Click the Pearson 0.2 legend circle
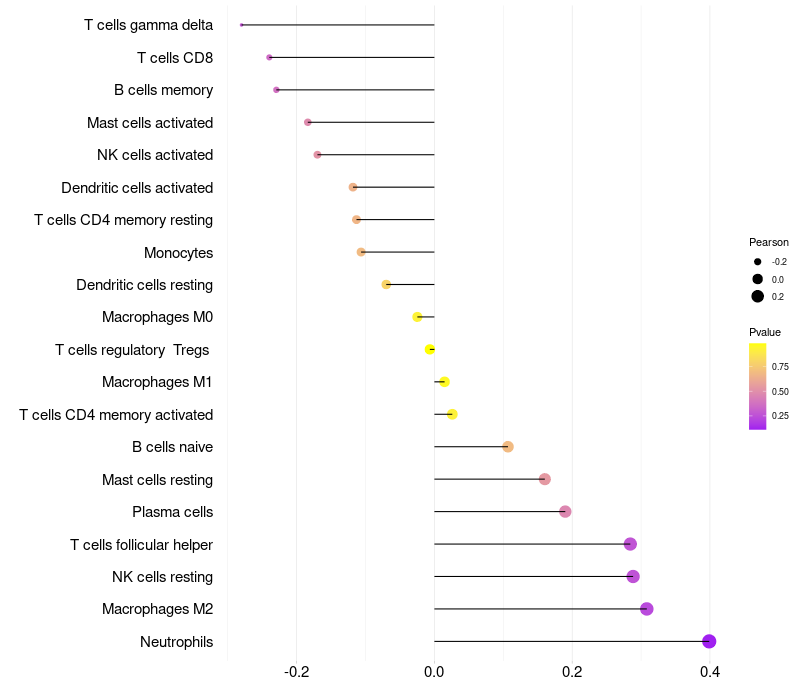Viewport: 800px width, 700px height. [758, 296]
